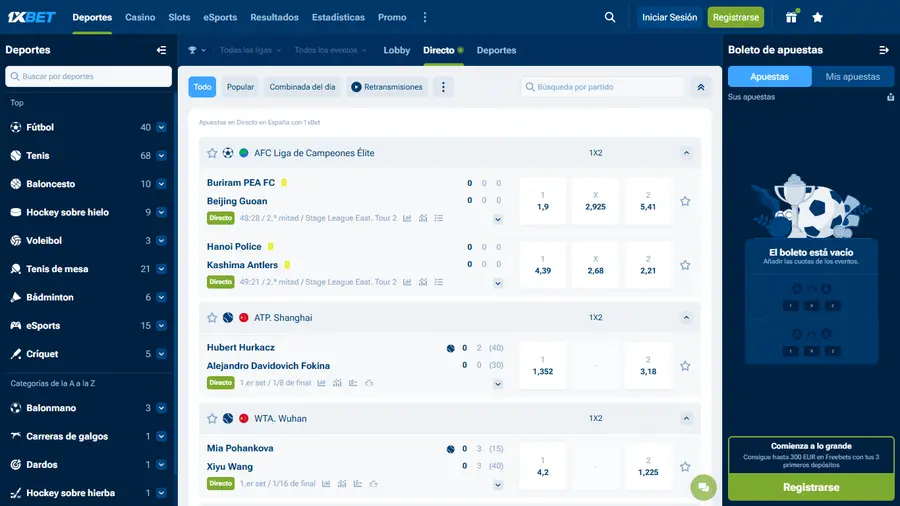Screen dimensions: 900x506
Task: Focus the Búsqueda por partido field
Action: coord(603,87)
